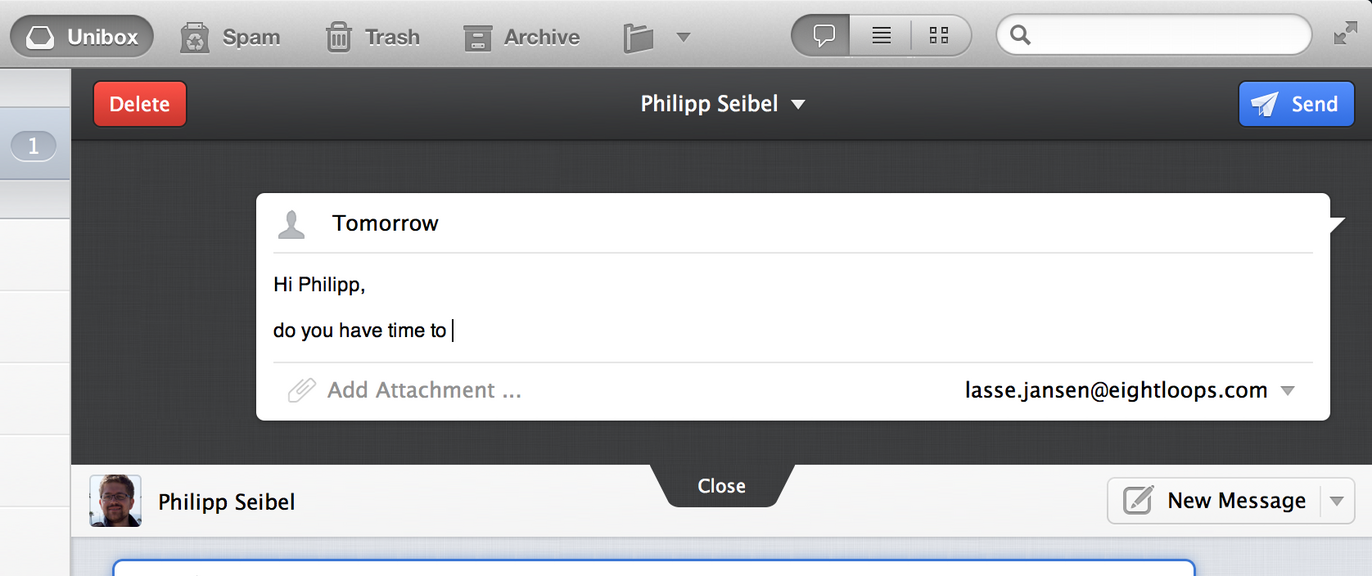Open the sender email account dropdown

click(1288, 391)
